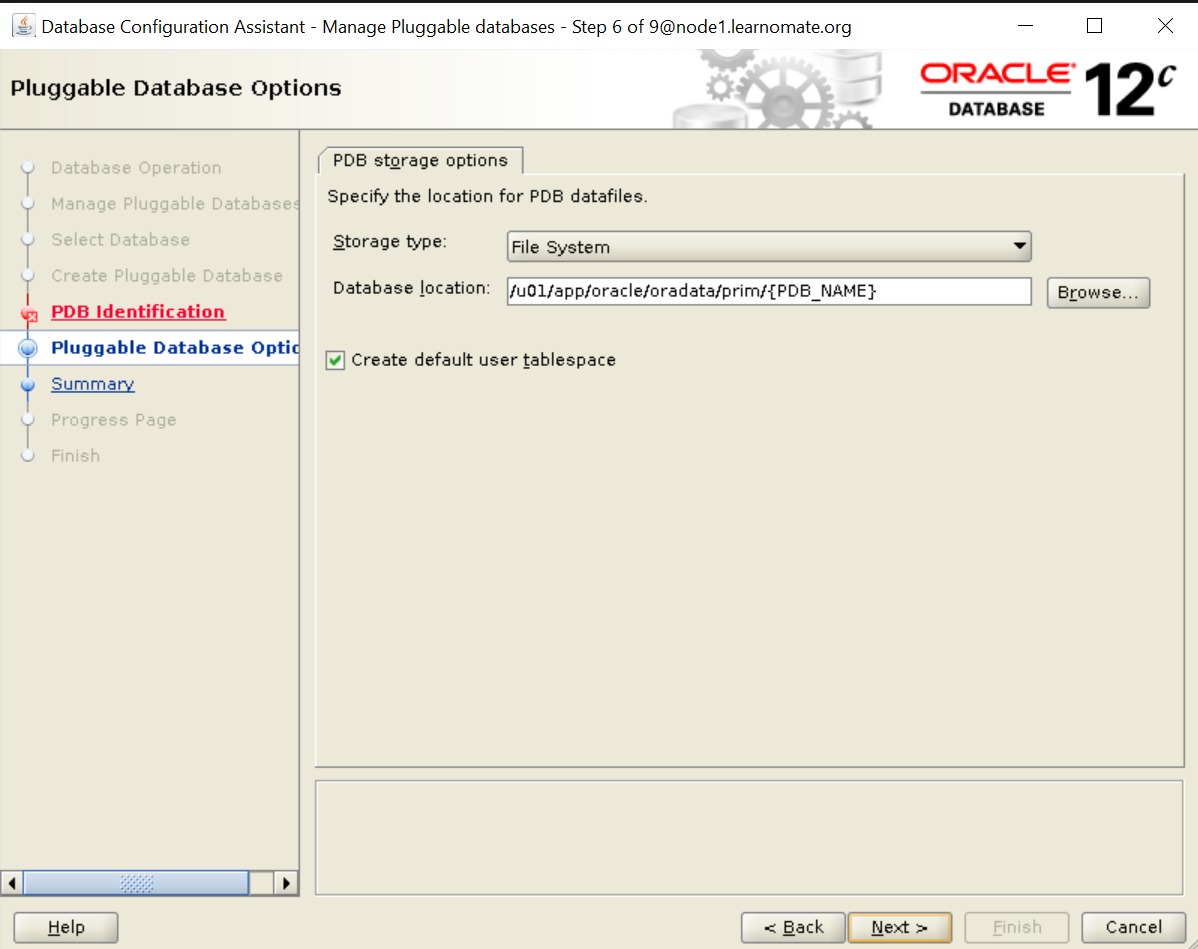Maximize the Database Configuration Assistant window
1198x949 pixels.
[1094, 27]
